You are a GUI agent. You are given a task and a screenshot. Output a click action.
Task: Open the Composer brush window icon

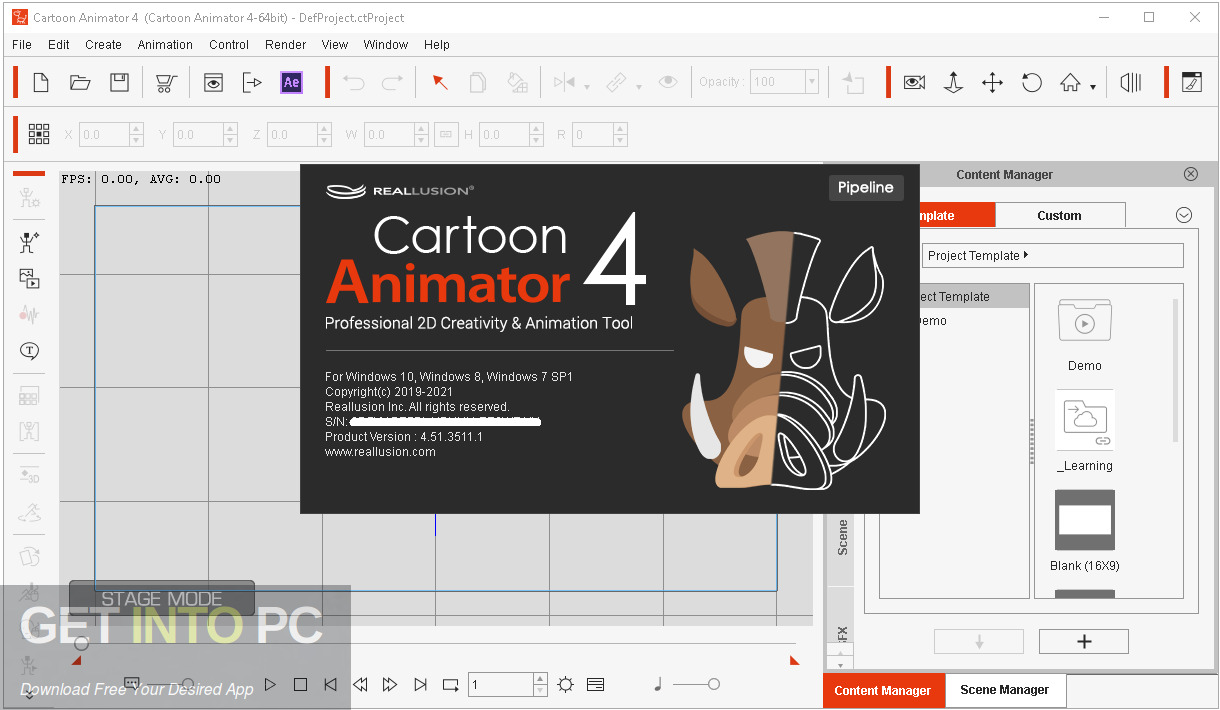1192,82
